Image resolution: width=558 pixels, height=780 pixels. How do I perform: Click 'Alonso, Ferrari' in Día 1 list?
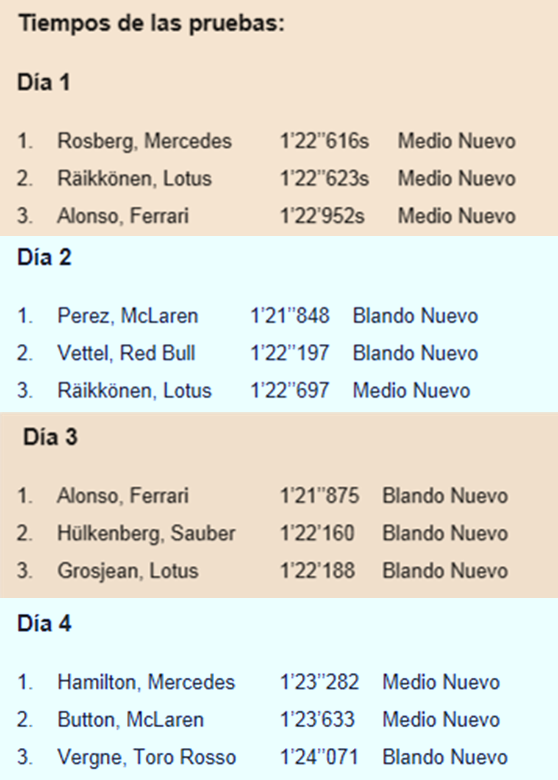(123, 216)
